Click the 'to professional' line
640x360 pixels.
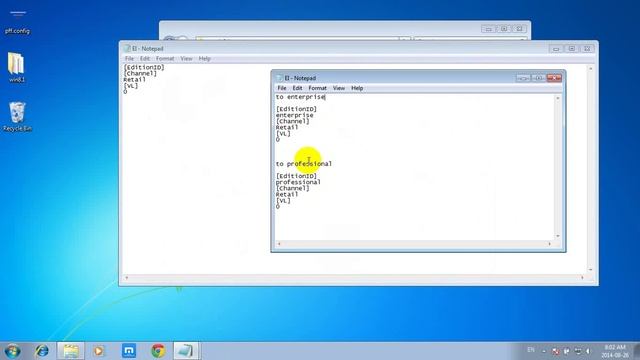304,164
